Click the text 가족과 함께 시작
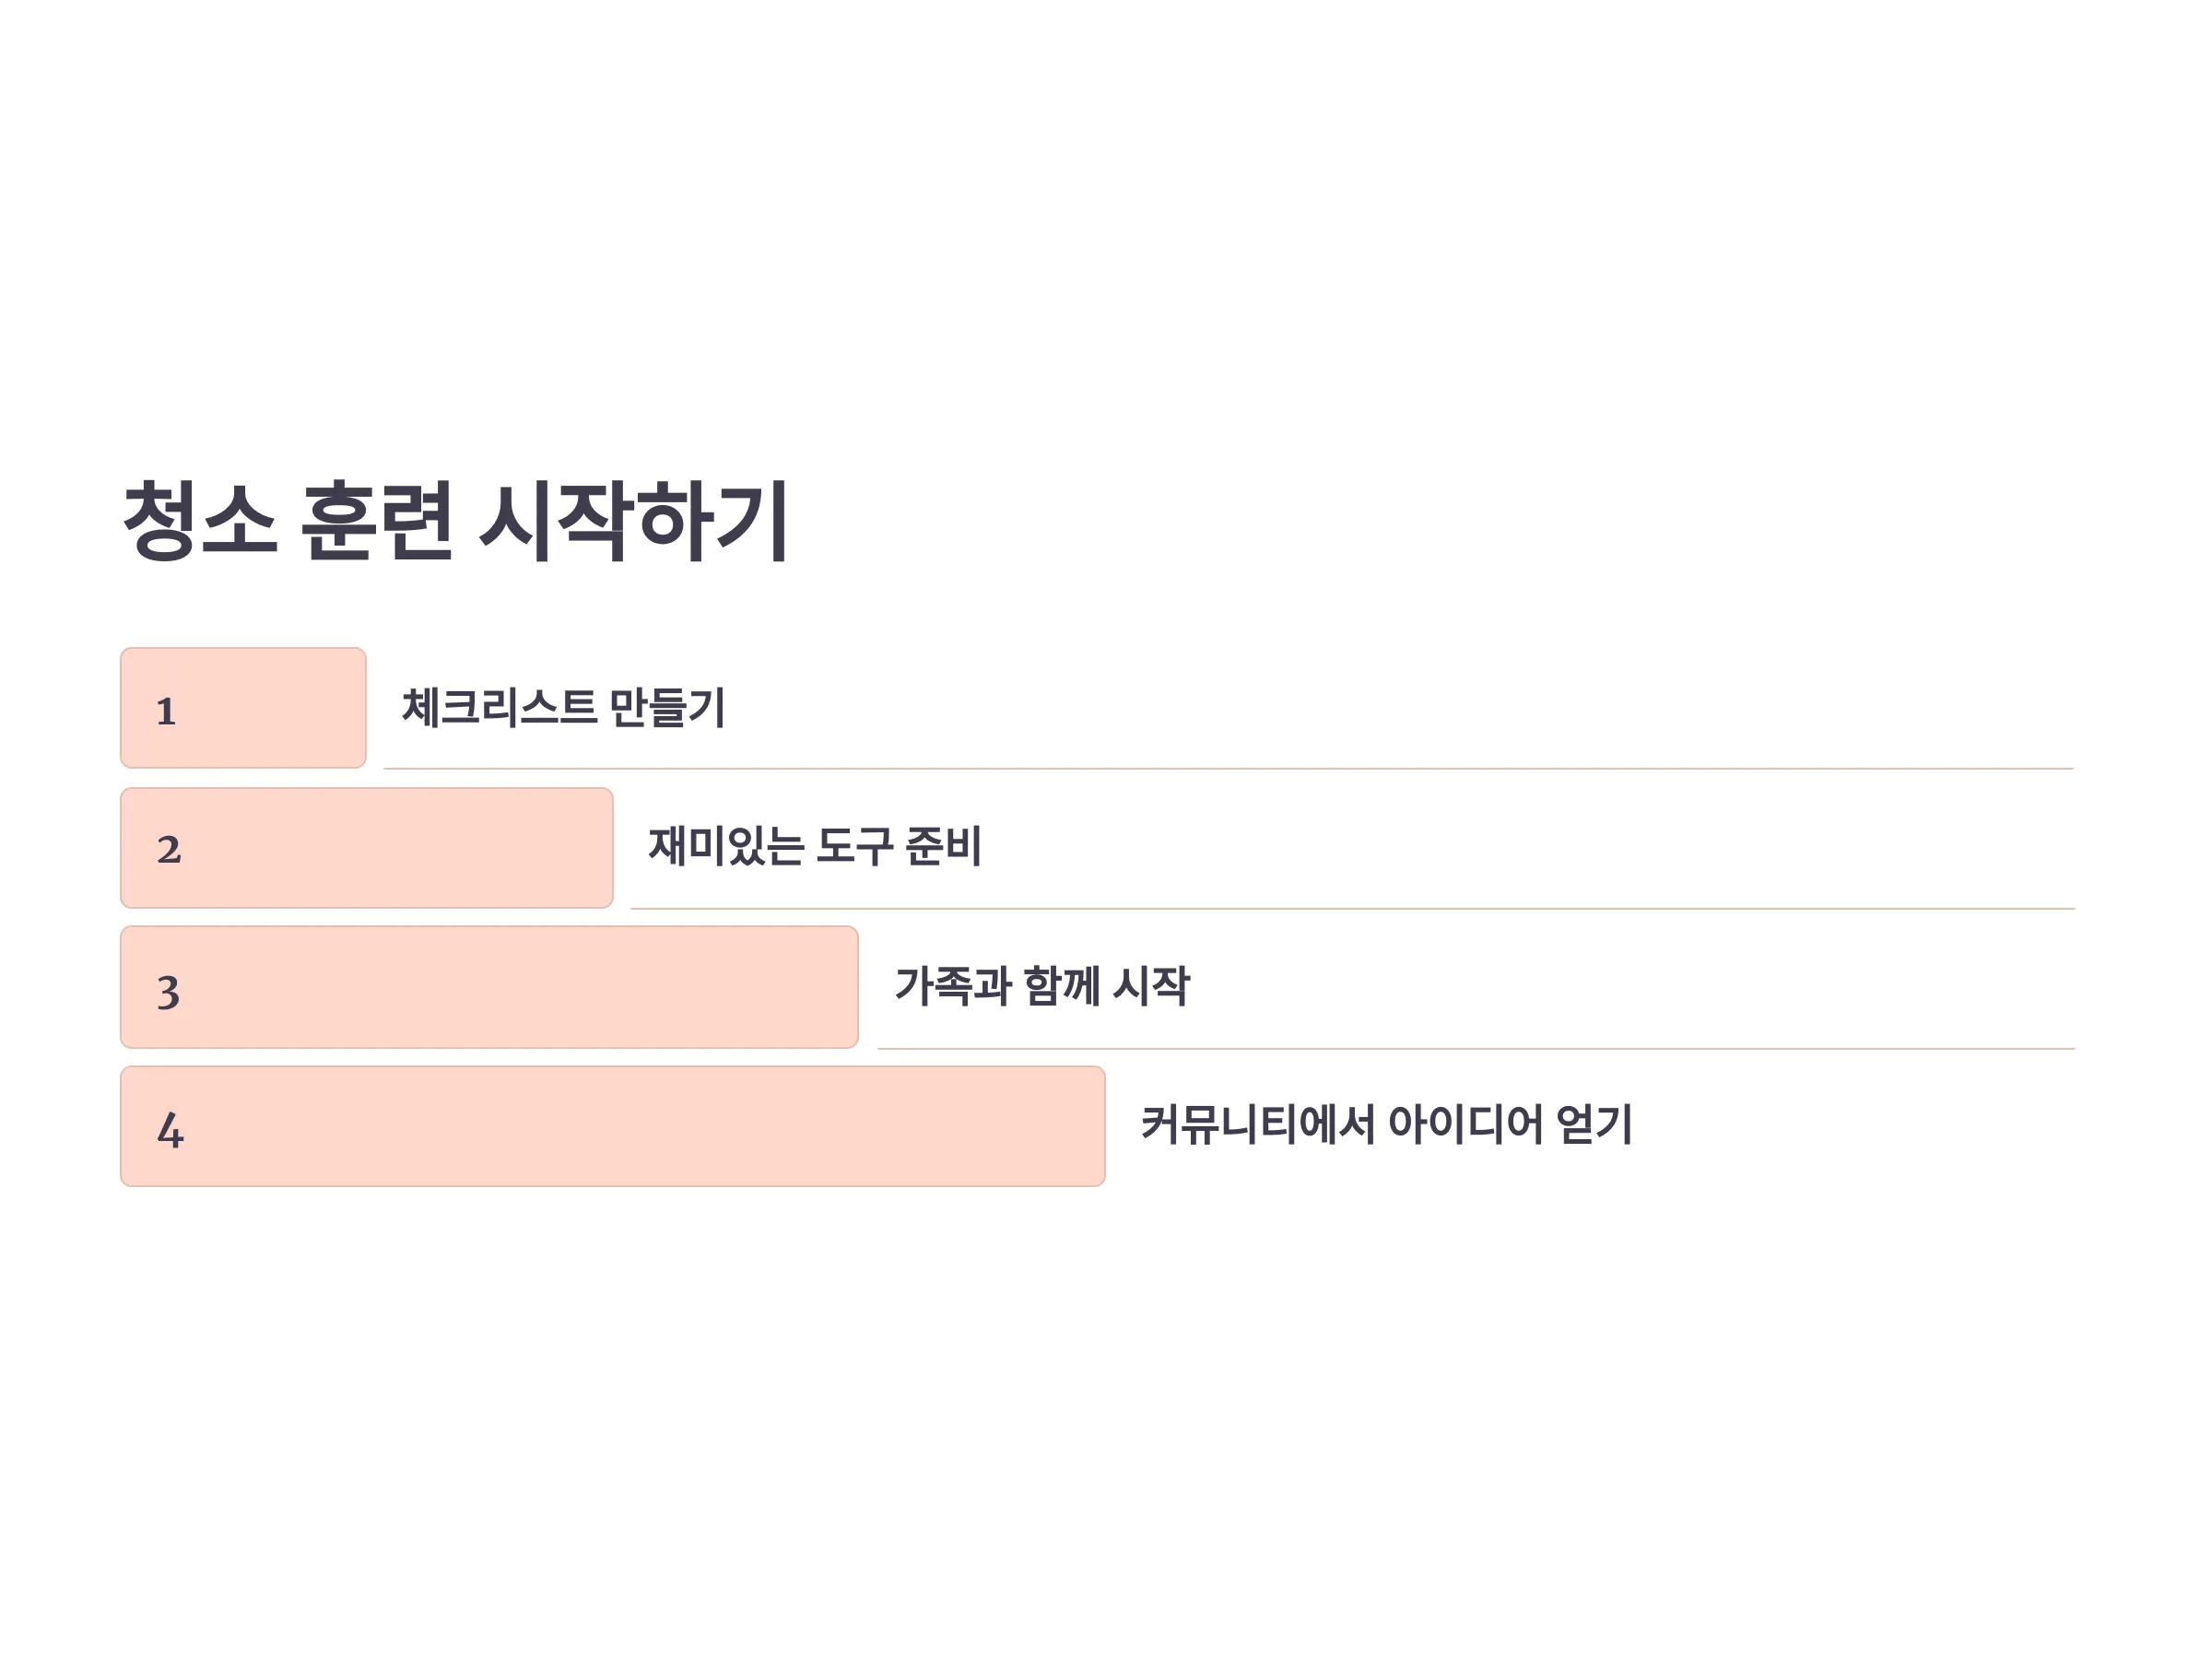This screenshot has width=2212, height=1659. click(1042, 986)
